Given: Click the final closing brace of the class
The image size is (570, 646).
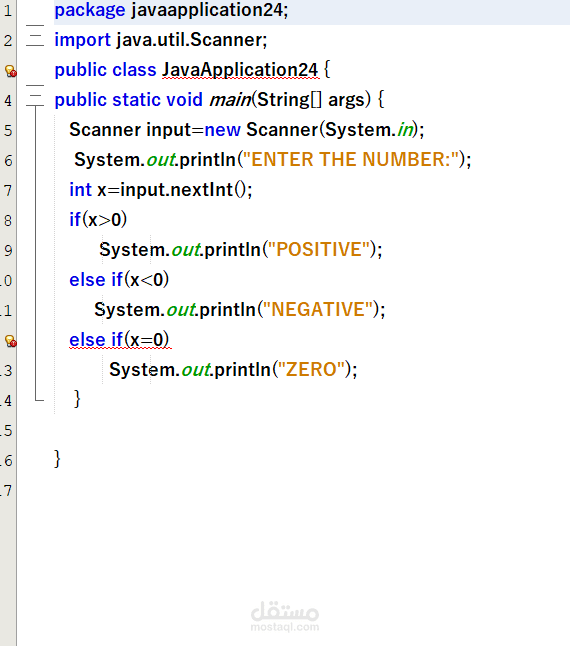Looking at the screenshot, I should coord(57,459).
